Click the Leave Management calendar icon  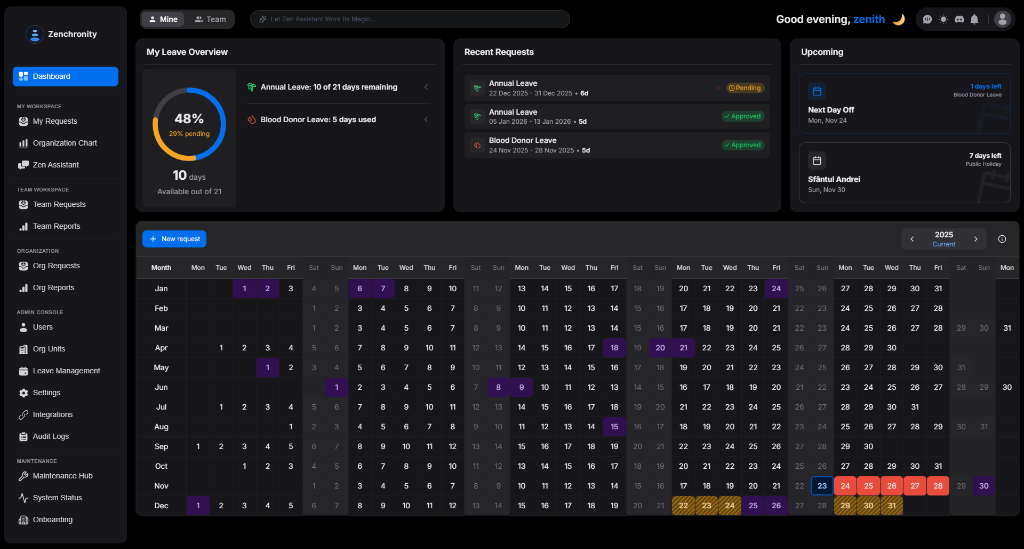(24, 371)
